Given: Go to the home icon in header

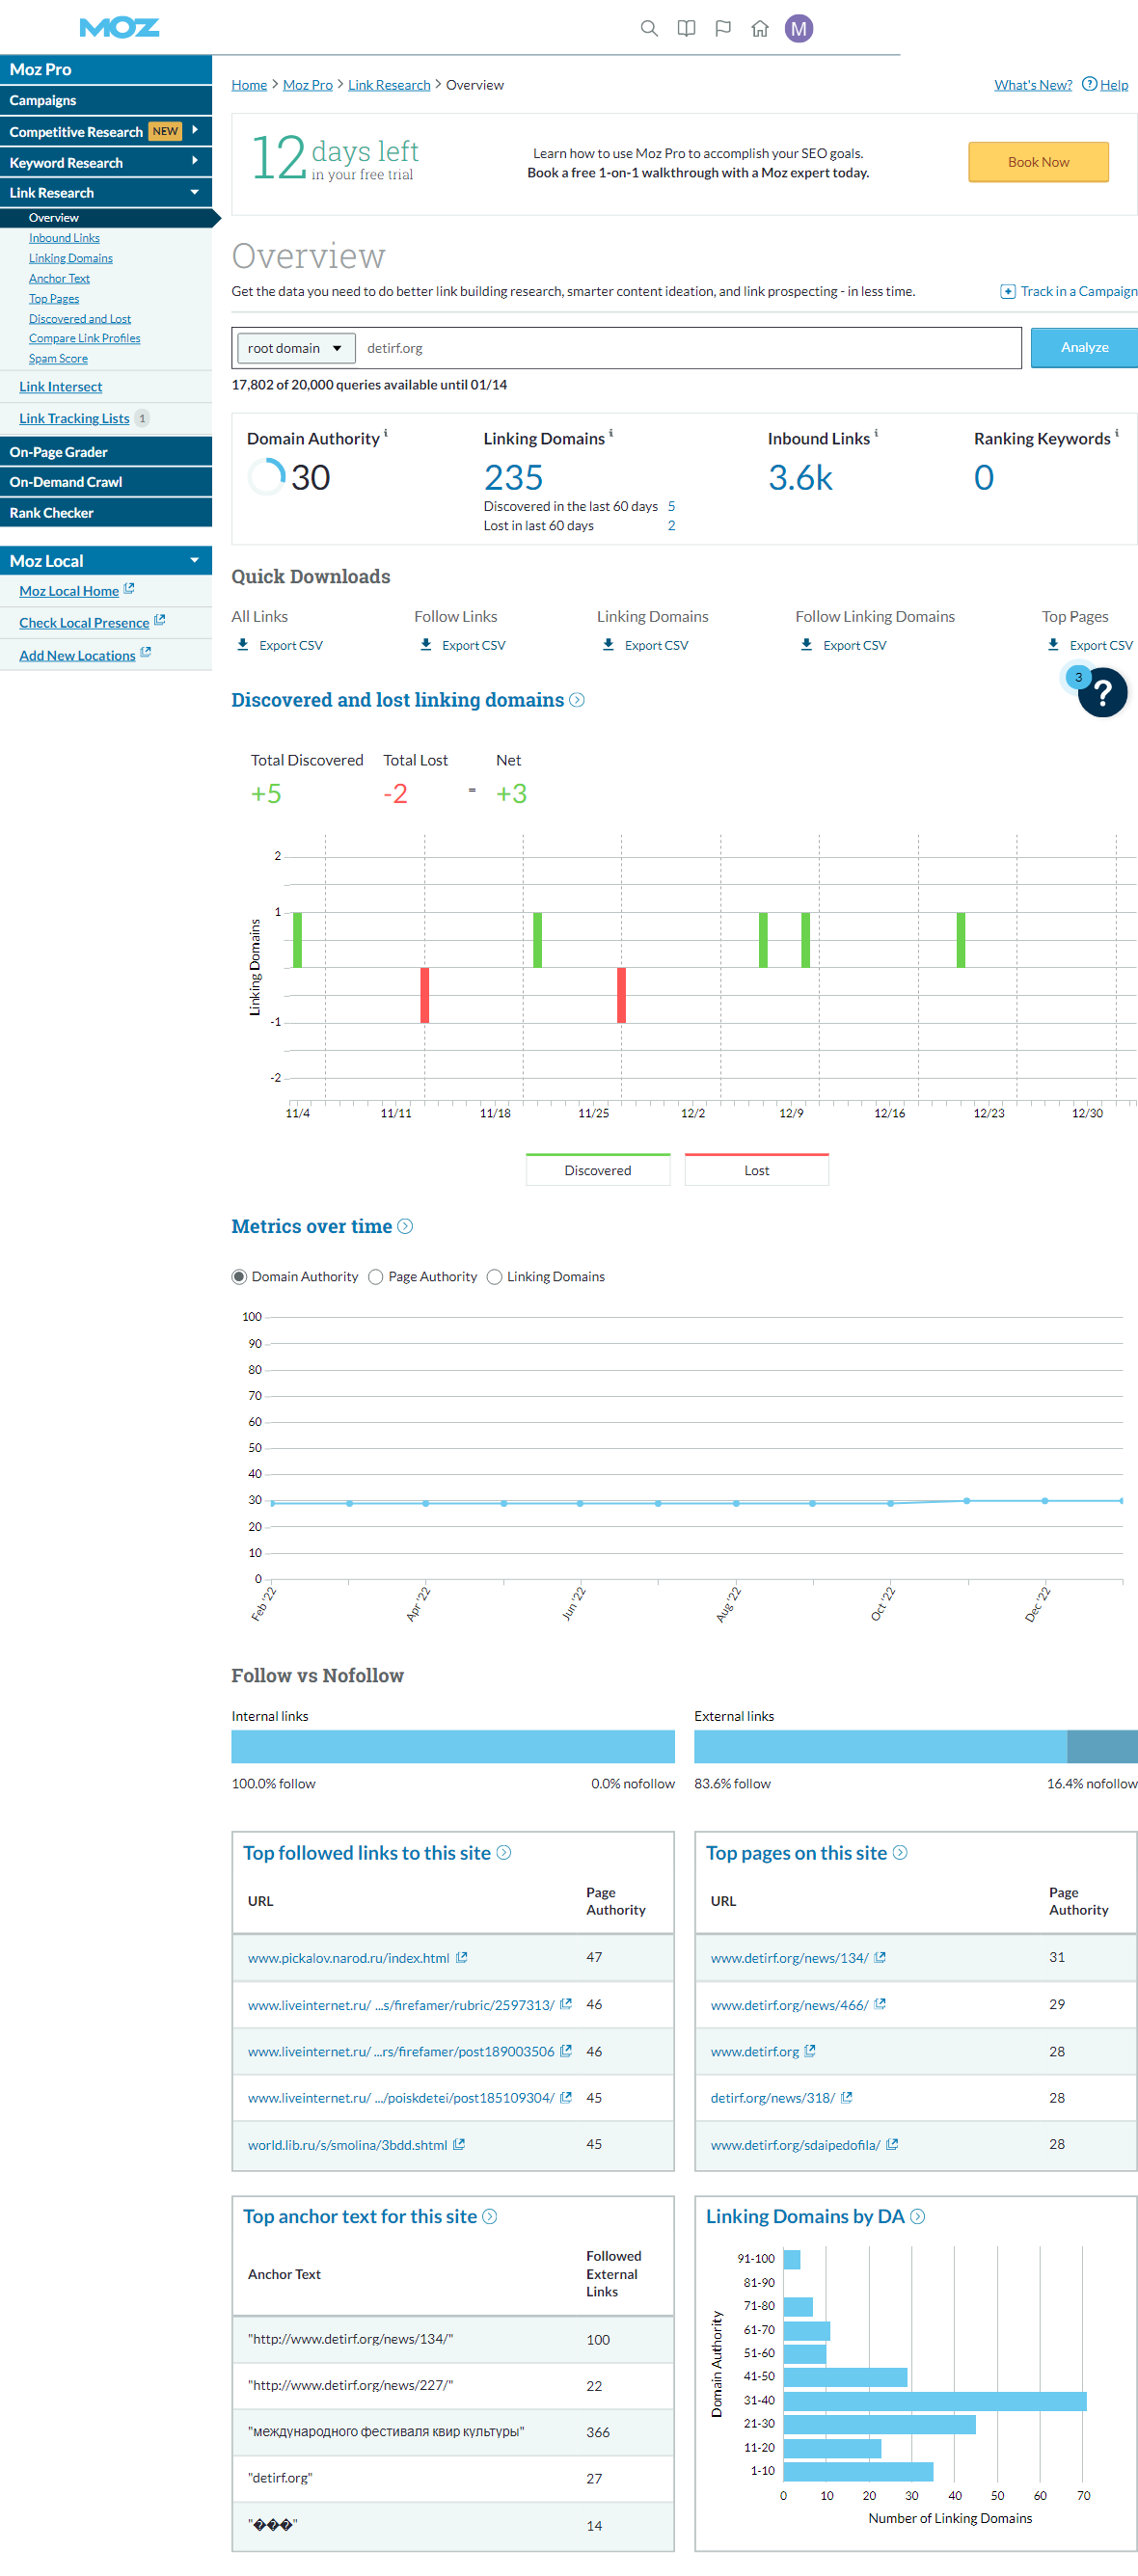Looking at the screenshot, I should pyautogui.click(x=760, y=28).
